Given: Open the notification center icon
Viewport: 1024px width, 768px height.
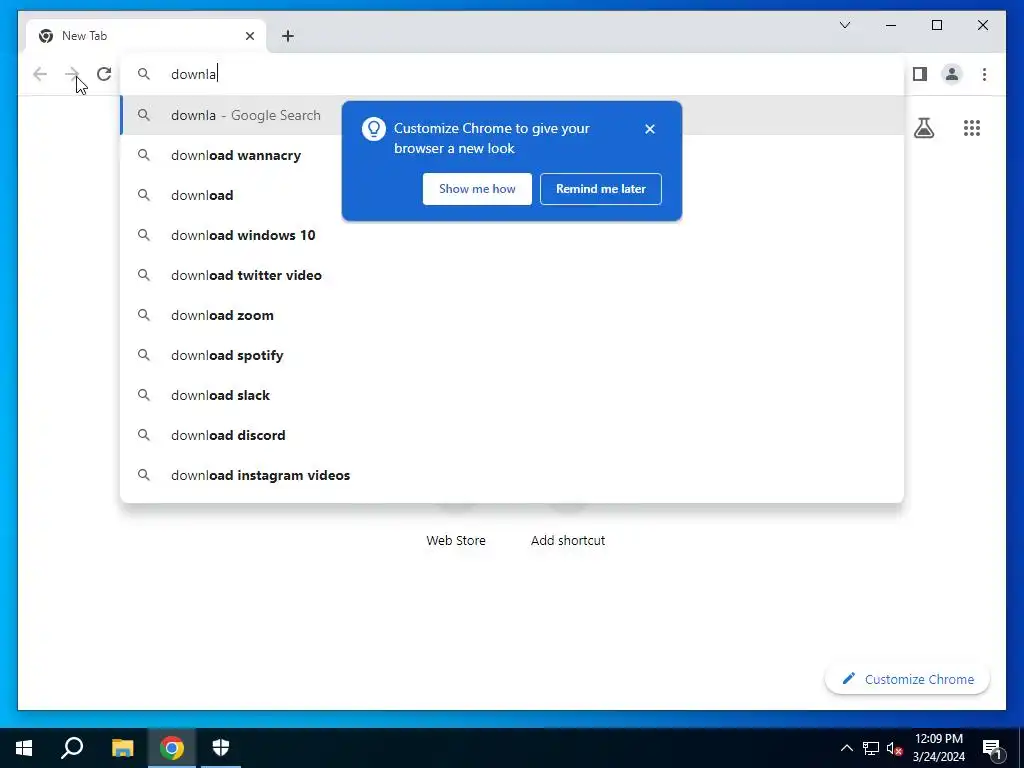Looking at the screenshot, I should (993, 748).
